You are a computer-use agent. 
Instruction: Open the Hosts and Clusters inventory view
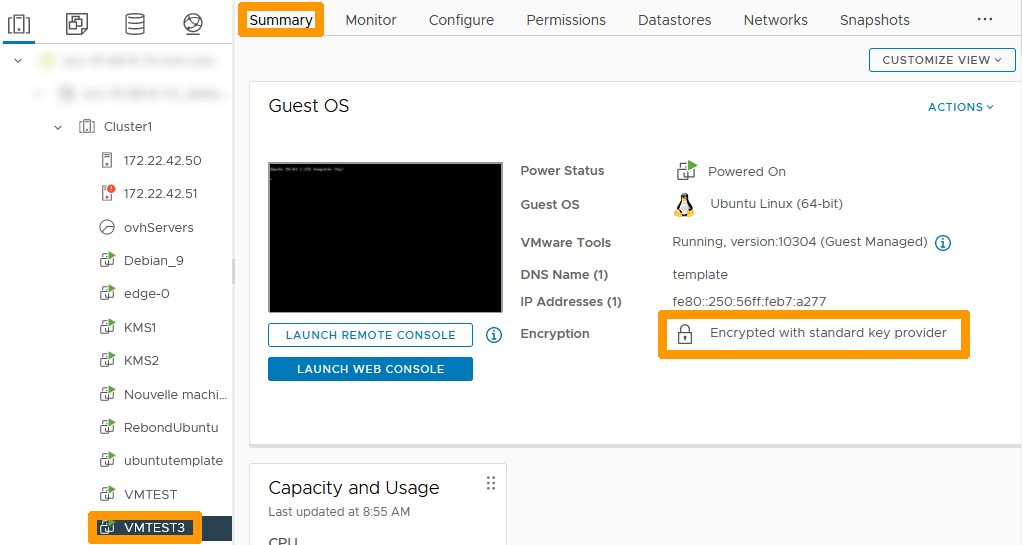(19, 24)
